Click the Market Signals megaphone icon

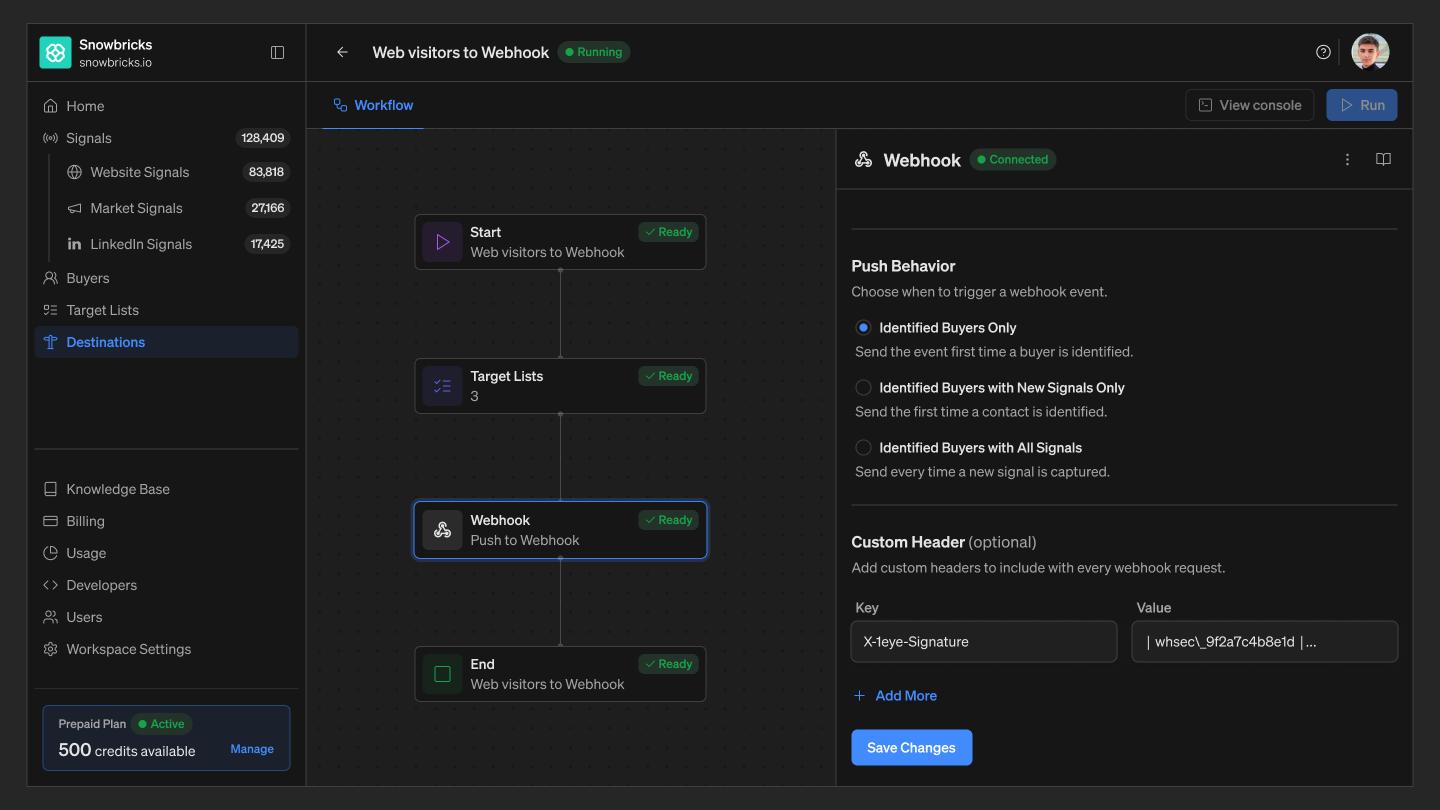(x=74, y=208)
